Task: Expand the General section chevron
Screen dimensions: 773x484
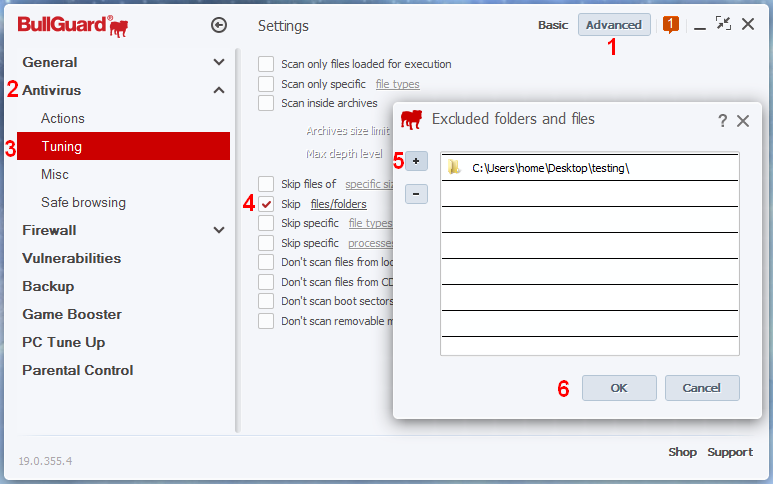Action: click(219, 62)
